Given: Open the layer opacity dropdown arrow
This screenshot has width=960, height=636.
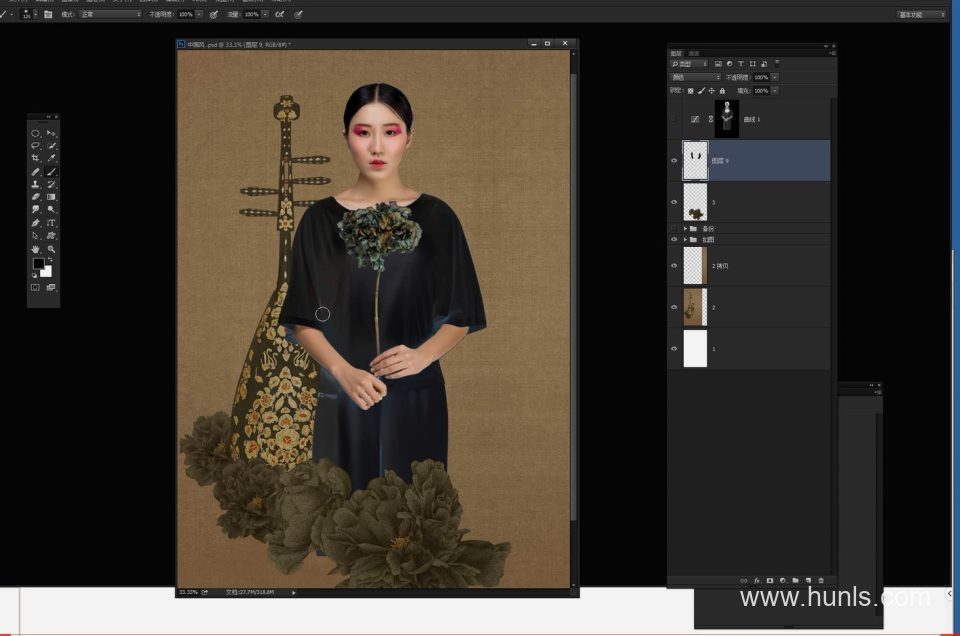Looking at the screenshot, I should click(774, 77).
